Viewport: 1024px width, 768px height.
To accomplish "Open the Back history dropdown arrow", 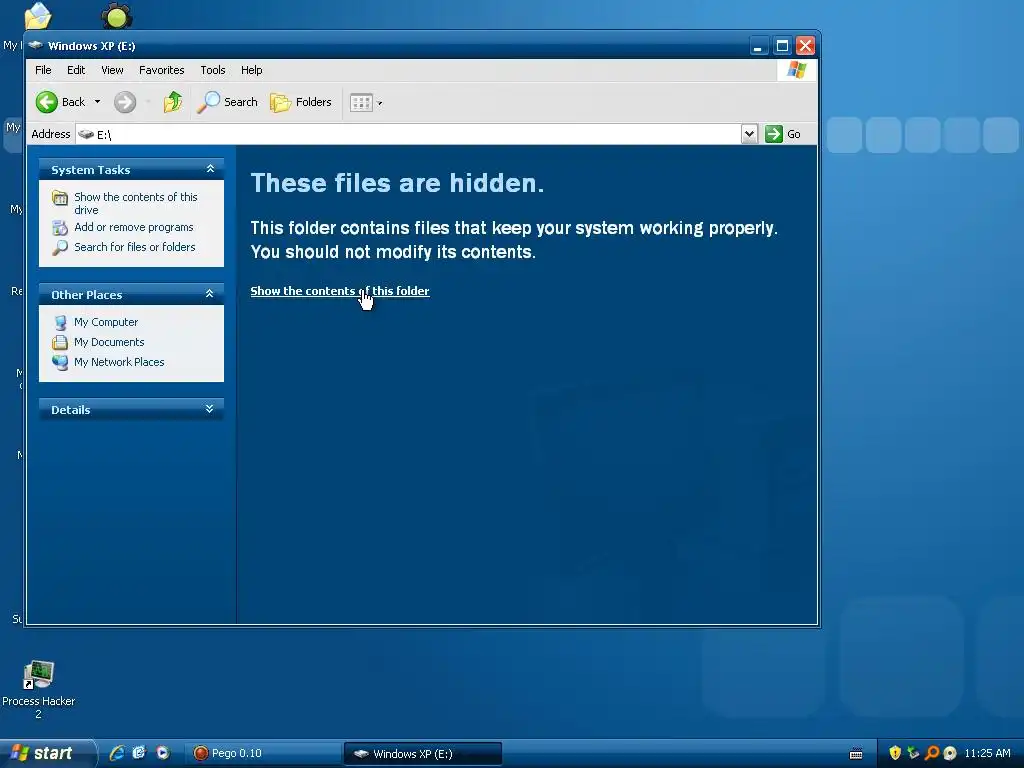I will point(97,102).
